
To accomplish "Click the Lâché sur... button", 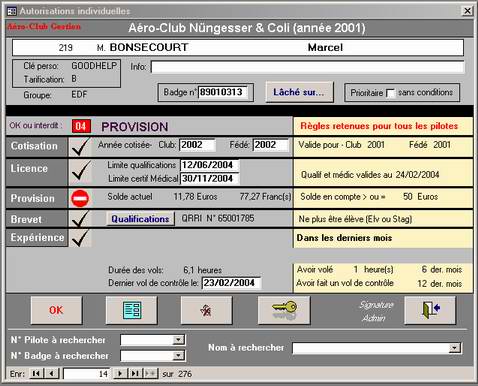I will [x=299, y=92].
